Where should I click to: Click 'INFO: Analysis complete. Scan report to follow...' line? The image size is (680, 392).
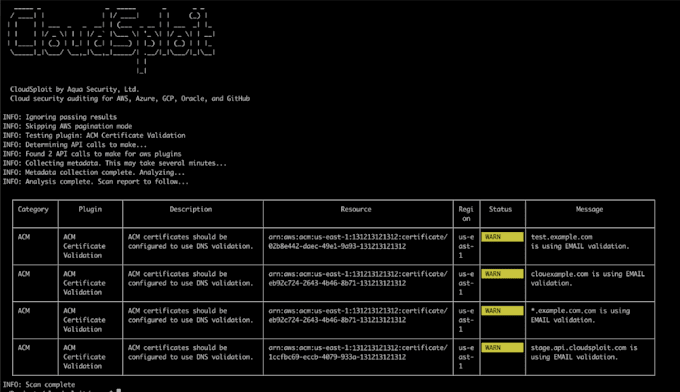pos(95,182)
